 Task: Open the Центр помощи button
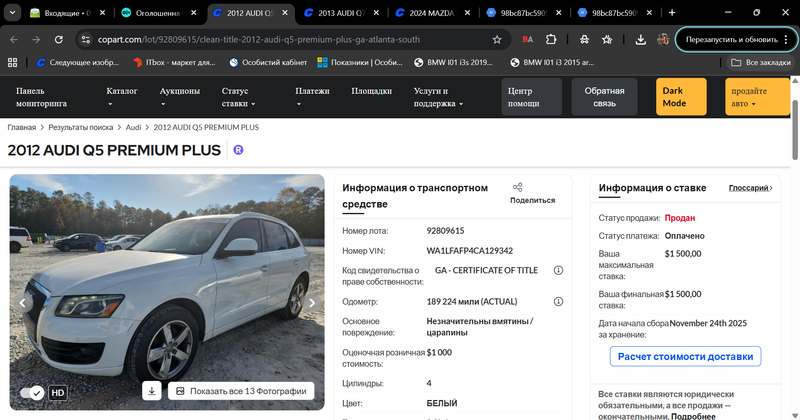531,97
